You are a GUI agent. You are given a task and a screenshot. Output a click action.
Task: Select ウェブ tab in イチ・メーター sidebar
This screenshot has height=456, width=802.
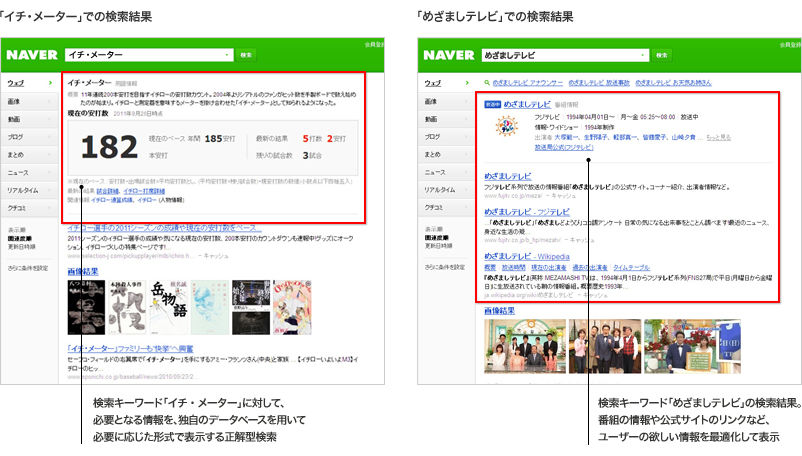click(29, 83)
